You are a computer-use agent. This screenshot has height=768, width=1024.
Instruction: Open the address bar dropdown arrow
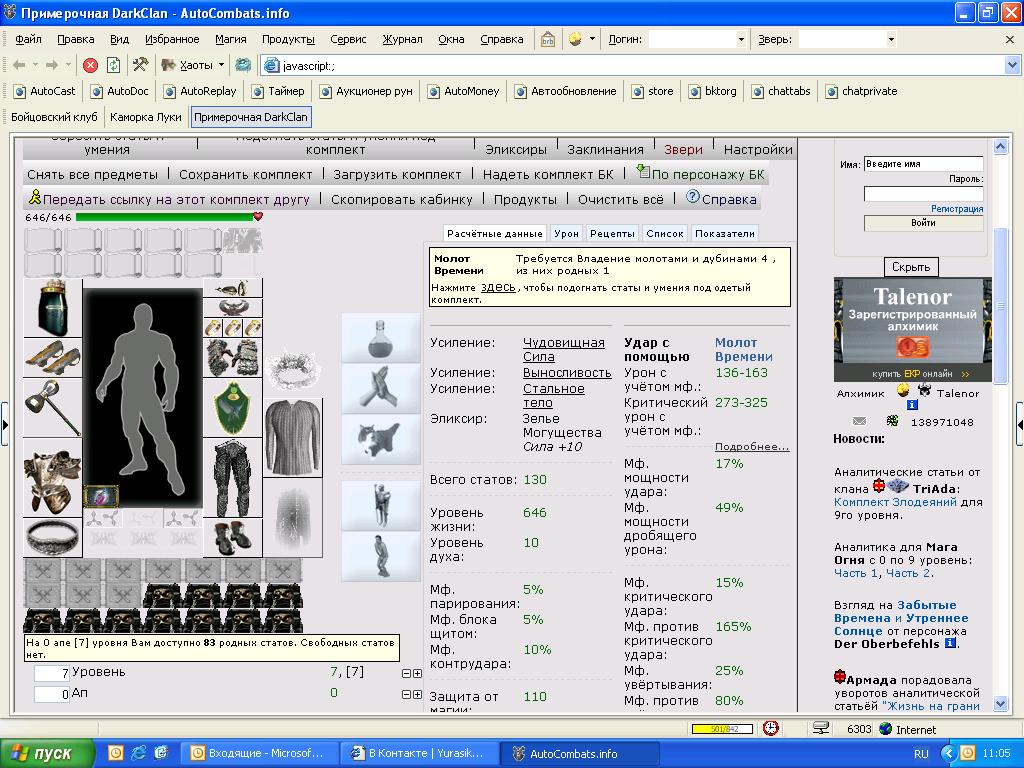tap(1012, 65)
